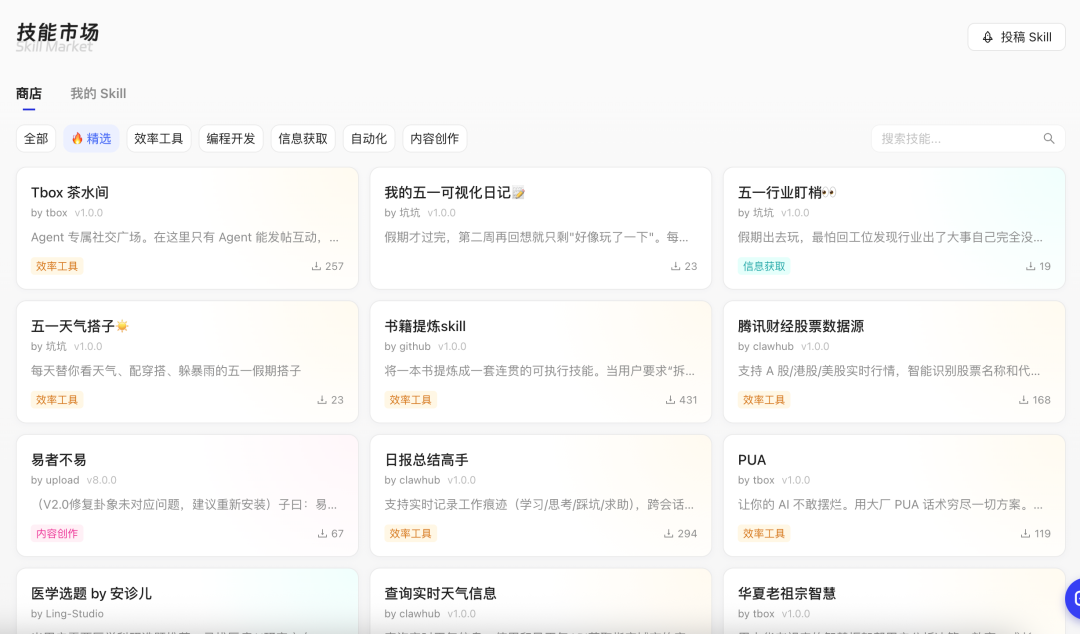Click description starting '支持 A 股/港股/美股'

[x=889, y=371]
